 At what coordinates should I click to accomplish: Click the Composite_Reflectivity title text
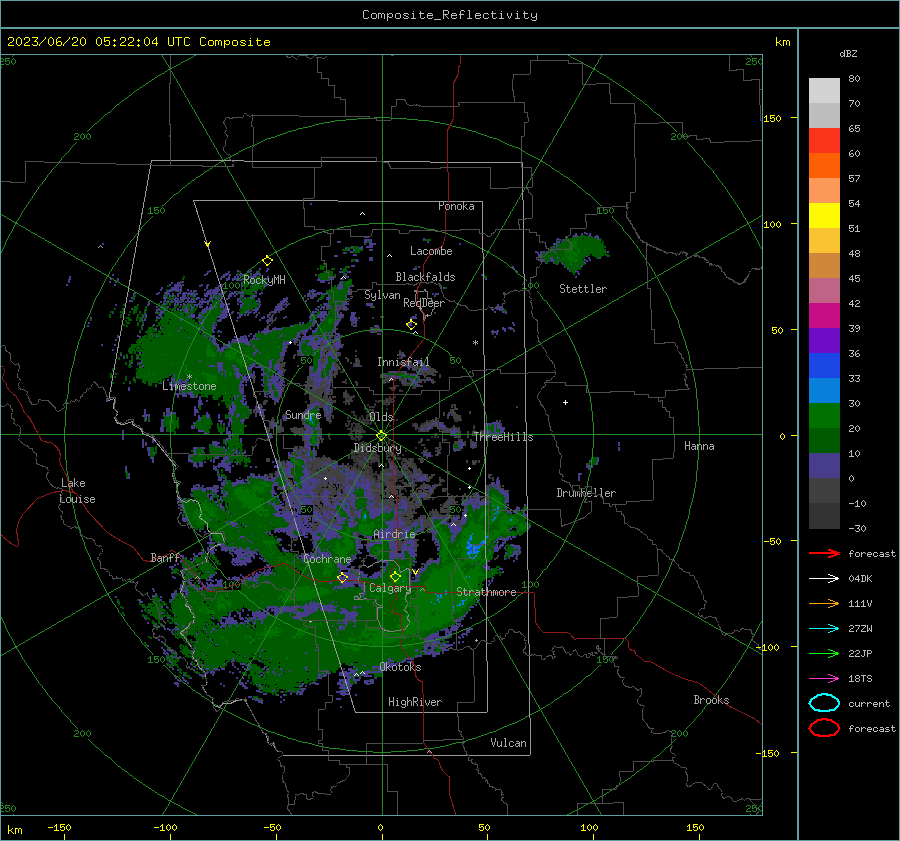pos(450,15)
